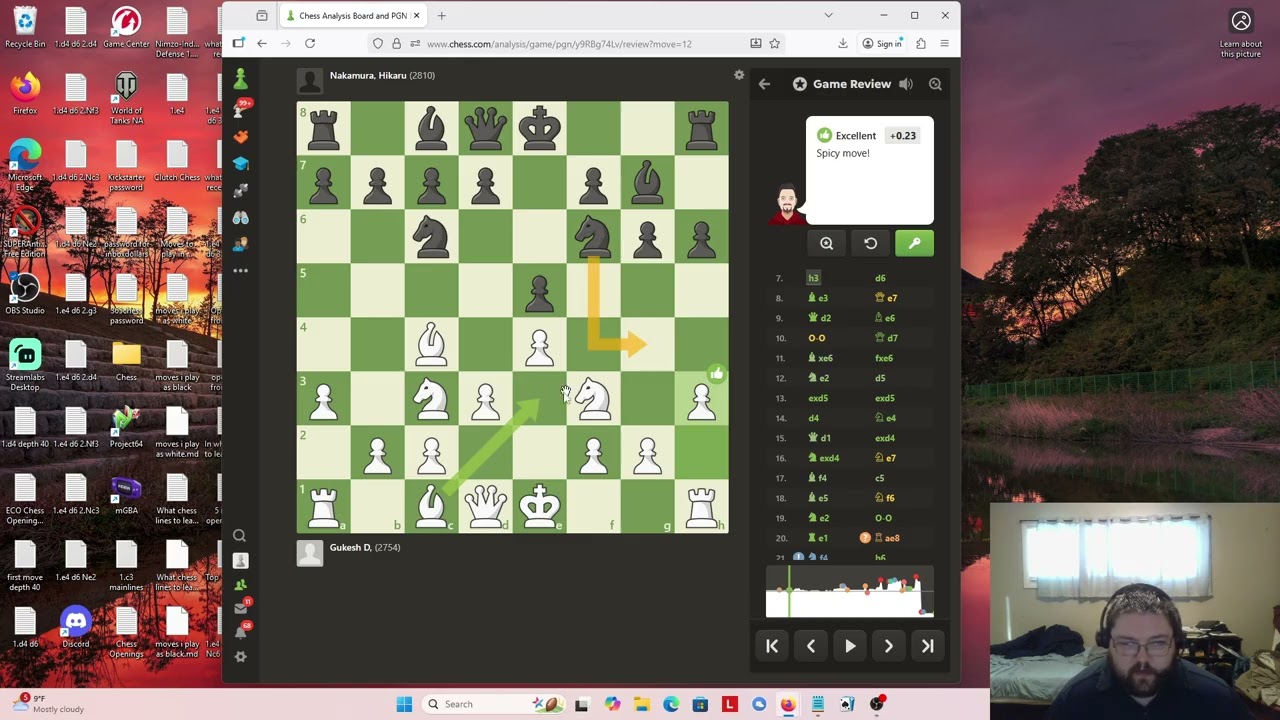Open Firefox downloads arrow
Image resolution: width=1280 pixels, height=720 pixels.
(843, 44)
